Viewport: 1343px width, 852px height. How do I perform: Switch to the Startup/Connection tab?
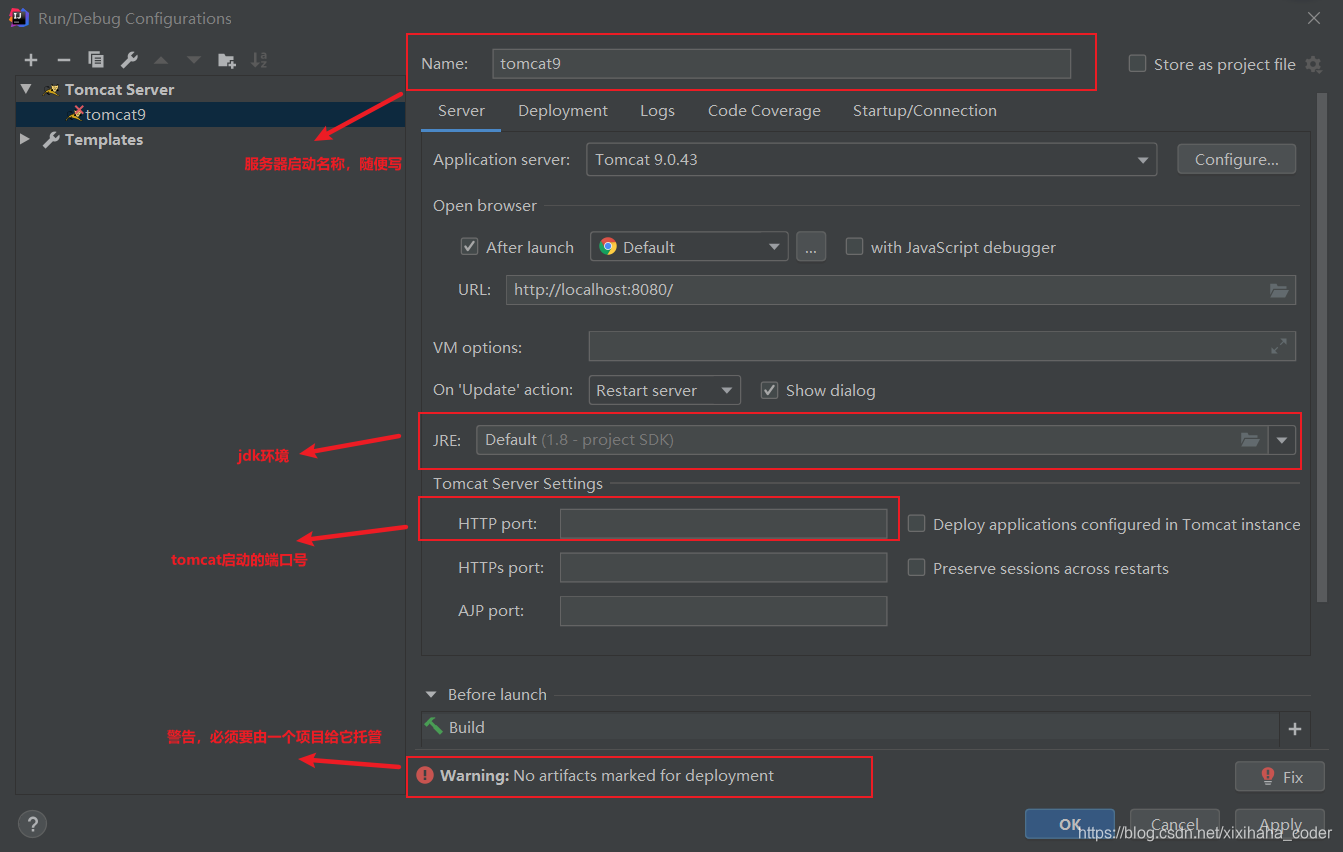(x=924, y=111)
